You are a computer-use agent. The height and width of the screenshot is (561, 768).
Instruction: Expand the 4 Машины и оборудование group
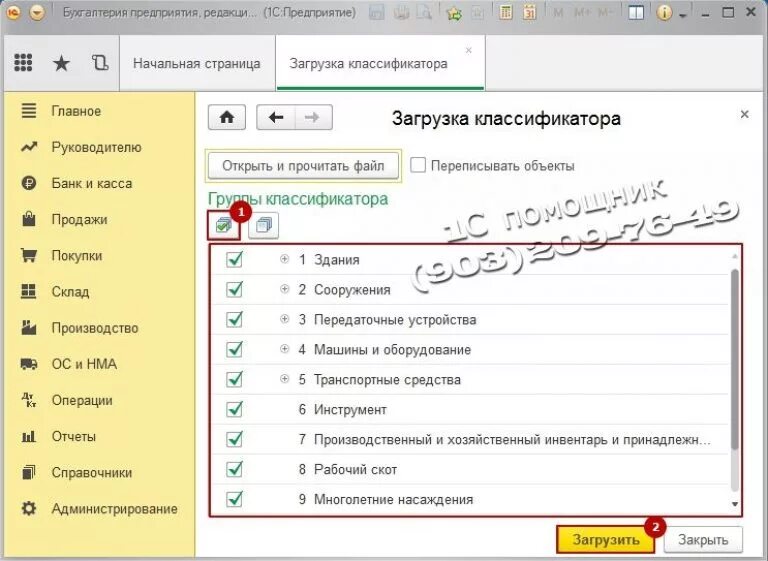pyautogui.click(x=284, y=349)
